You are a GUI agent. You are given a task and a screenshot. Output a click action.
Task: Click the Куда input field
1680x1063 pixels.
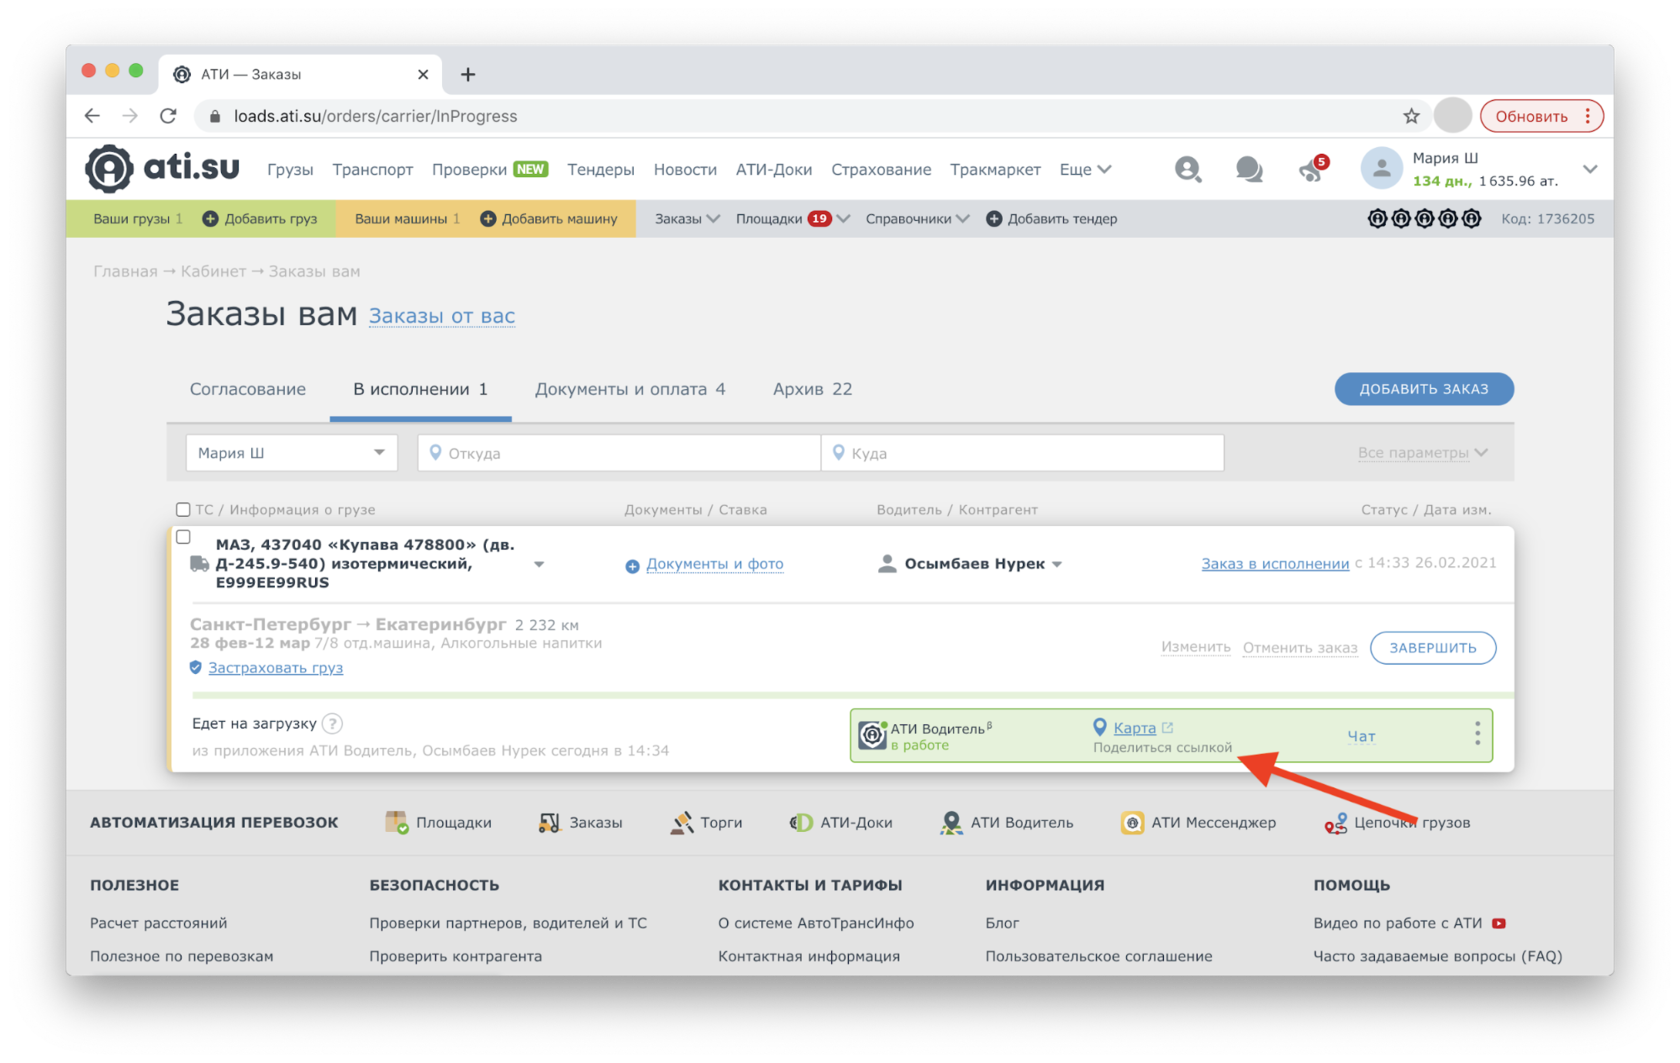pyautogui.click(x=1022, y=453)
